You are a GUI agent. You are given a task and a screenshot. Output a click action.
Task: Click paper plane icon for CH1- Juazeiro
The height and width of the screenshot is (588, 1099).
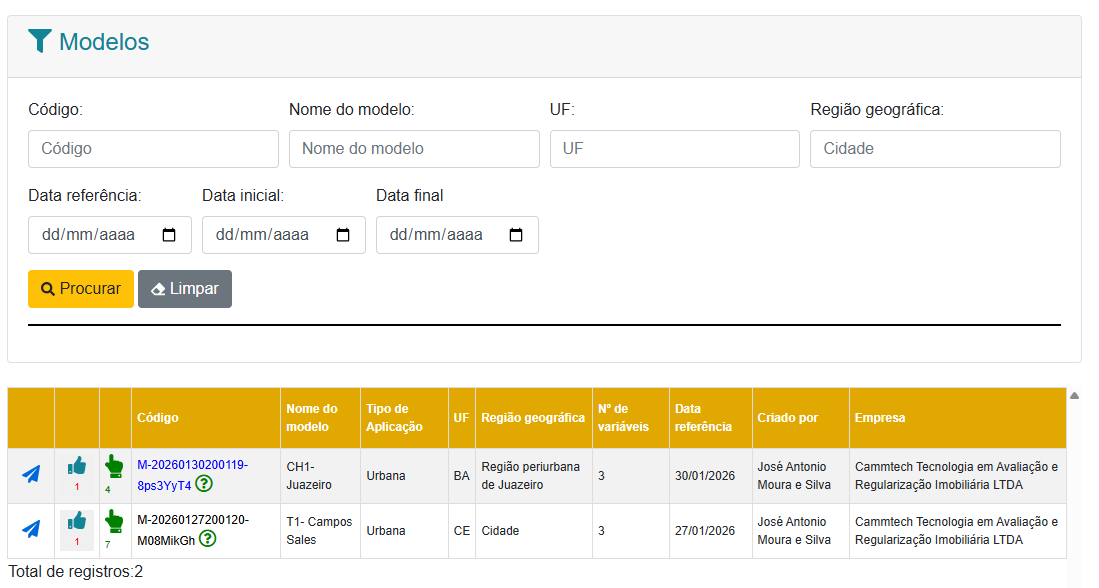tap(31, 474)
